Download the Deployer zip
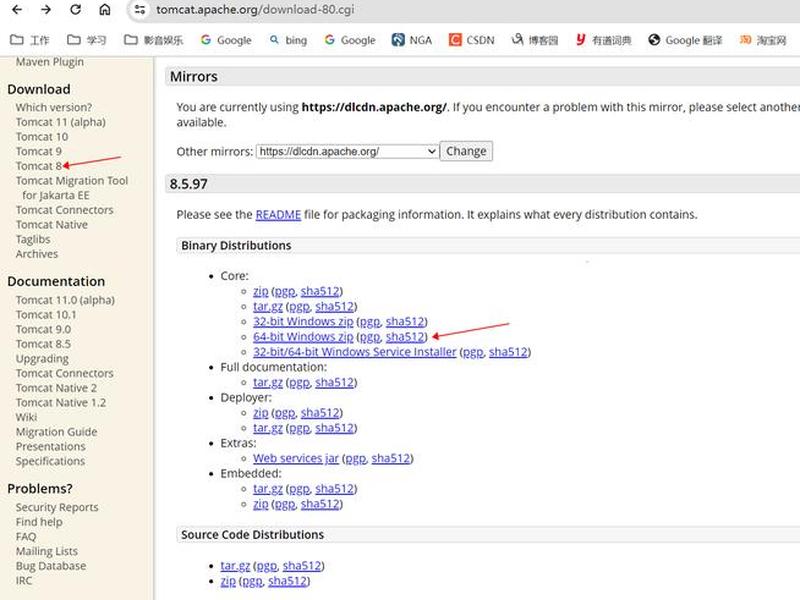The image size is (800, 600). [261, 413]
